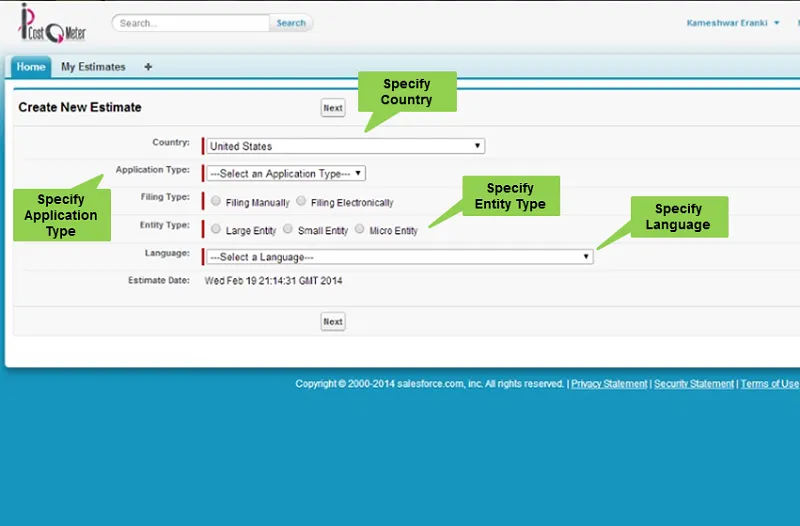Click the Country field label
The height and width of the screenshot is (526, 800).
(171, 142)
